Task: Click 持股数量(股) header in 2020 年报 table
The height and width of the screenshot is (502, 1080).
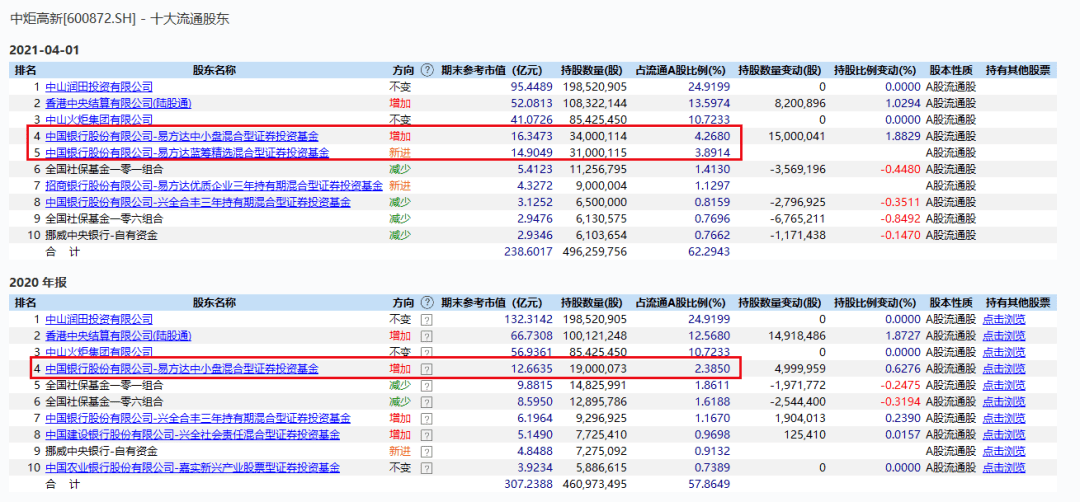Action: [592, 303]
